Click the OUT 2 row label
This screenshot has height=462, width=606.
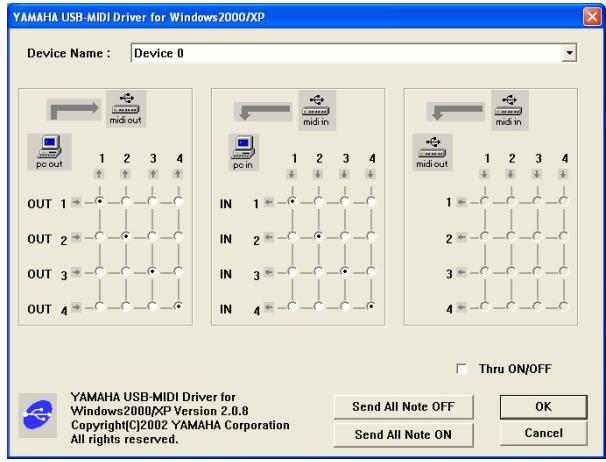[x=47, y=239]
